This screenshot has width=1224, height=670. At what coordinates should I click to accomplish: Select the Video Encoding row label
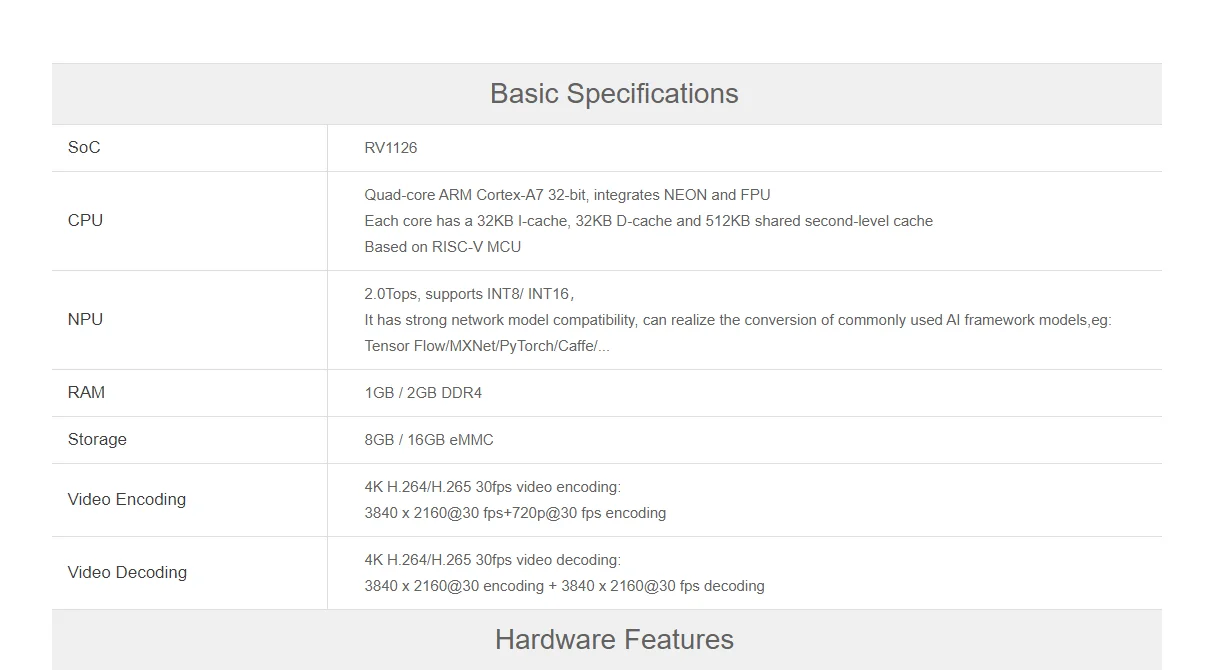[x=127, y=500]
